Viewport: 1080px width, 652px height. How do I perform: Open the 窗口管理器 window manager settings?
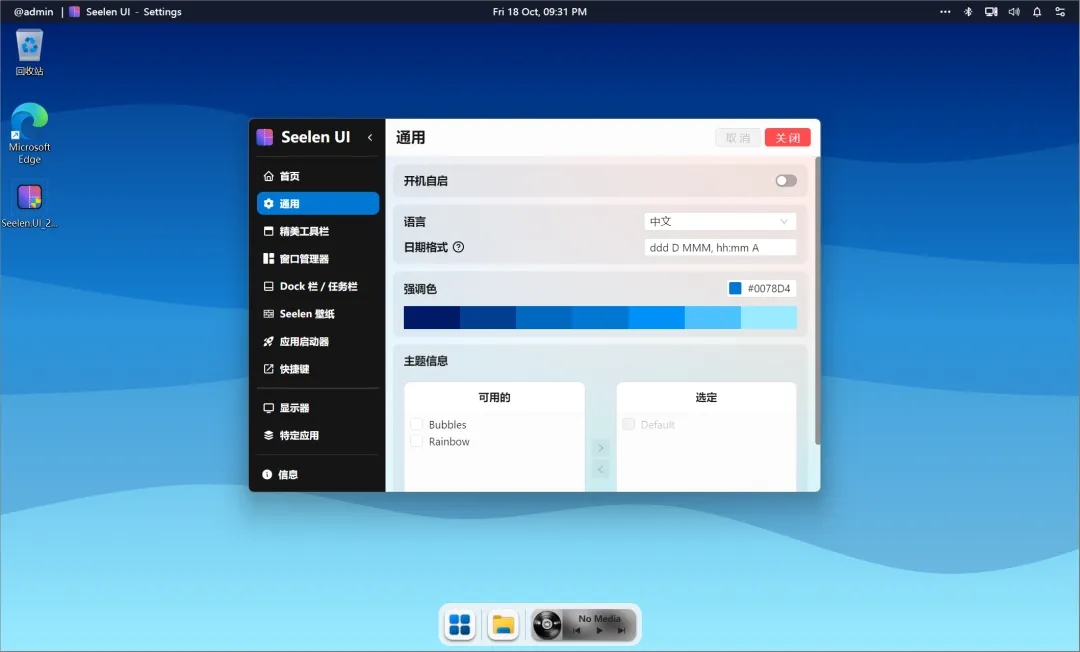coord(302,258)
